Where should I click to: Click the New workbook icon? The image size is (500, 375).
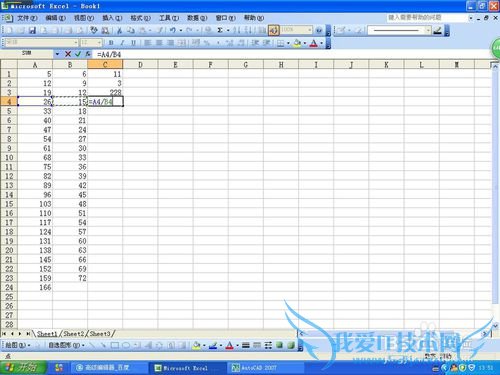click(10, 31)
